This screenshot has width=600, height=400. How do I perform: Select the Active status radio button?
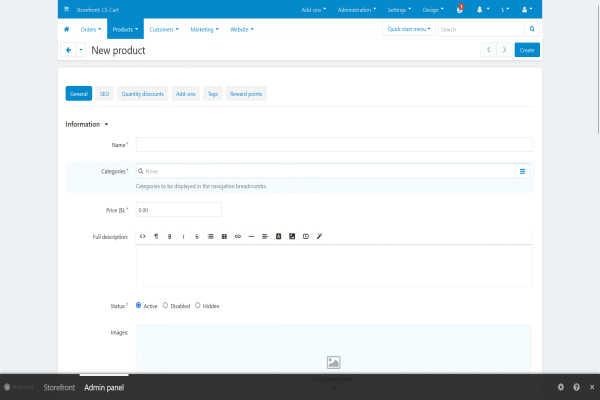tap(139, 305)
